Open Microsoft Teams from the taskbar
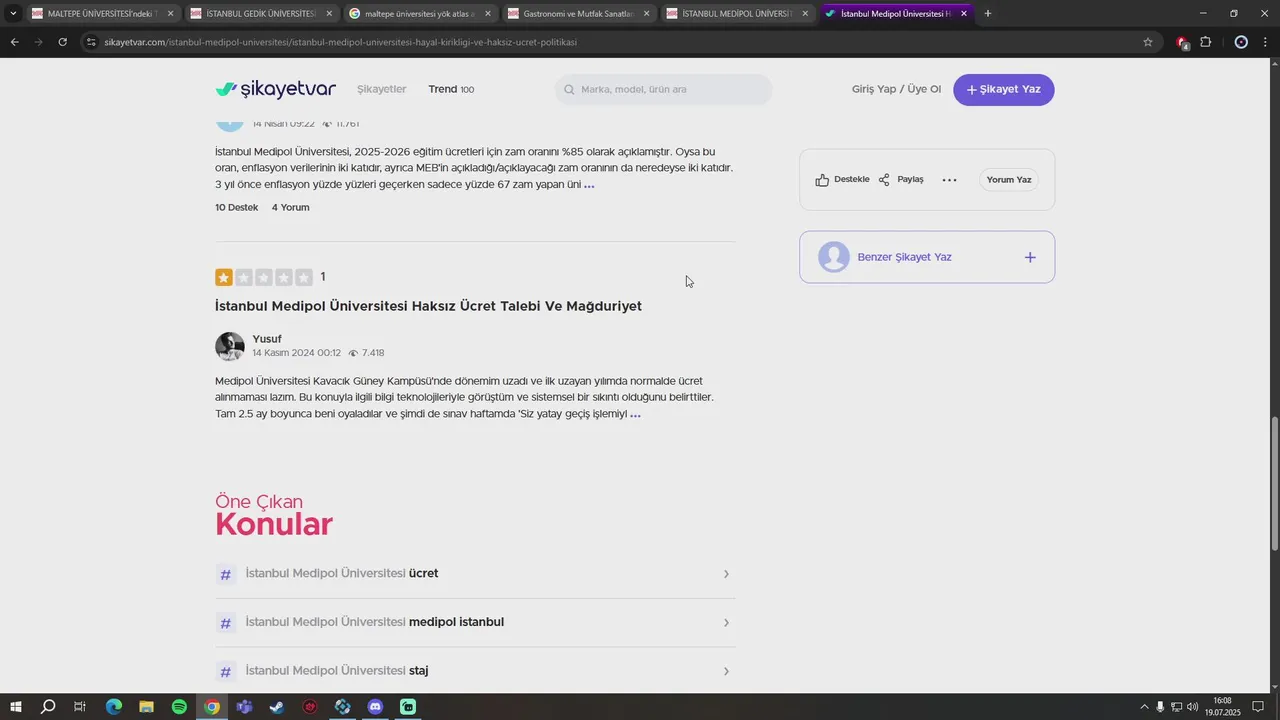This screenshot has width=1280, height=720. [x=244, y=707]
